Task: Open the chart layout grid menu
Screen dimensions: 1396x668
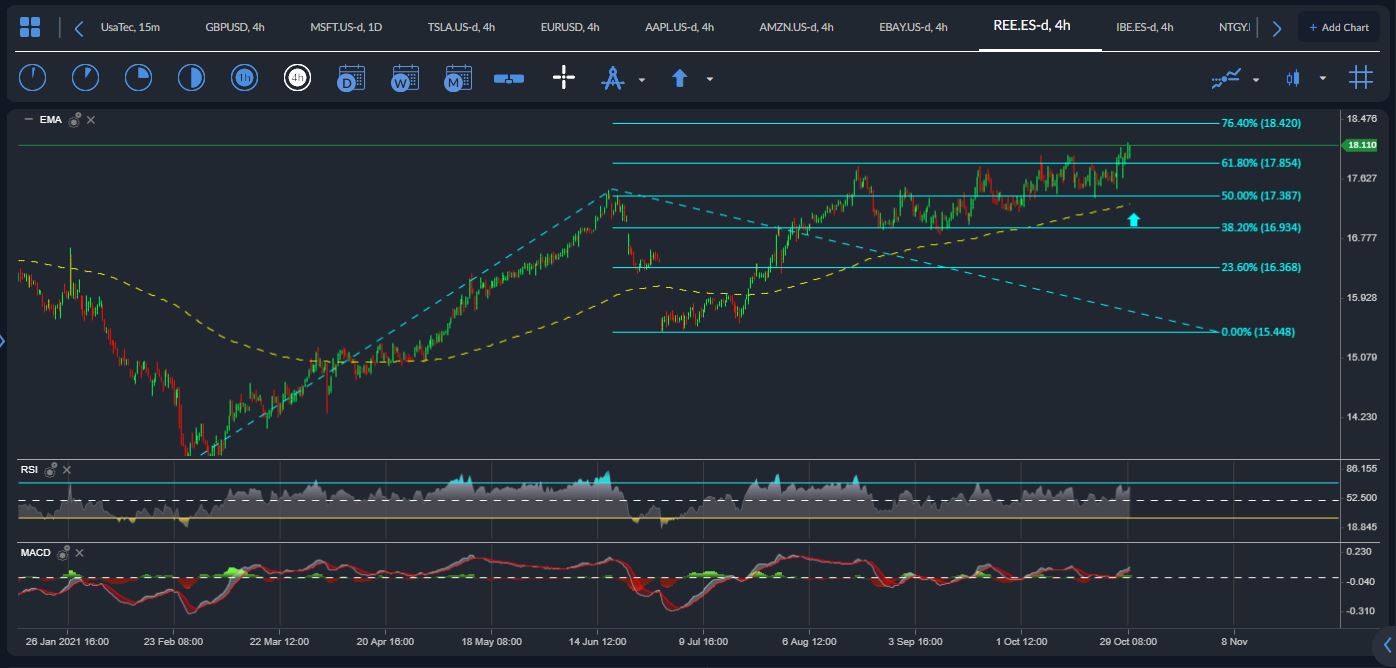Action: [30, 27]
